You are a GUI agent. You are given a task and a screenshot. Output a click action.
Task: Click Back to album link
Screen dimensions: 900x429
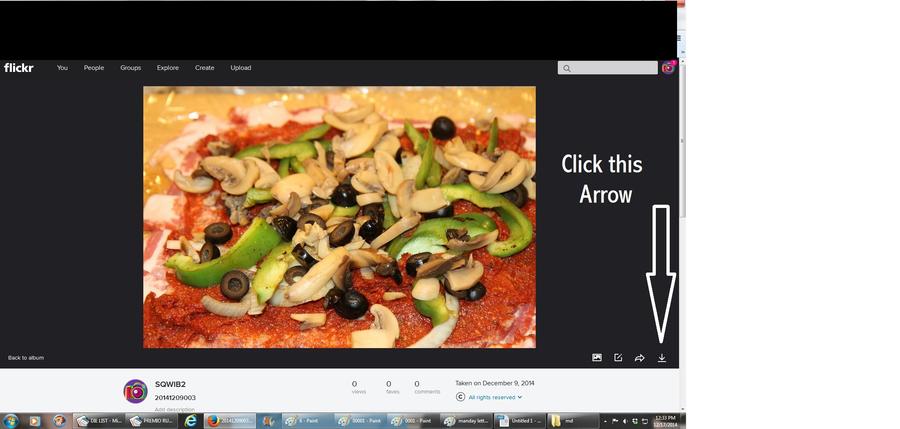(26, 358)
